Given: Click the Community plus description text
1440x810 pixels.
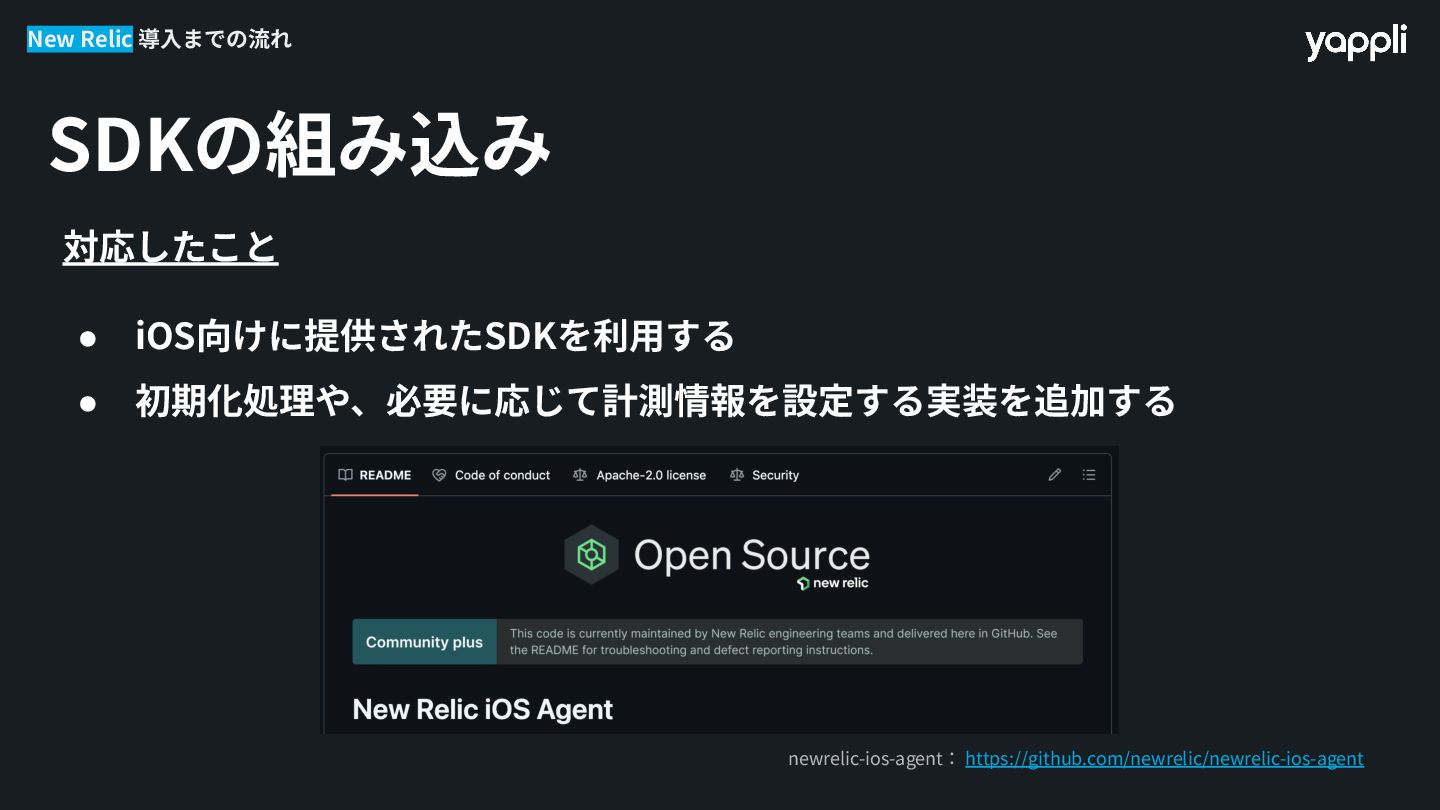Looking at the screenshot, I should point(783,641).
